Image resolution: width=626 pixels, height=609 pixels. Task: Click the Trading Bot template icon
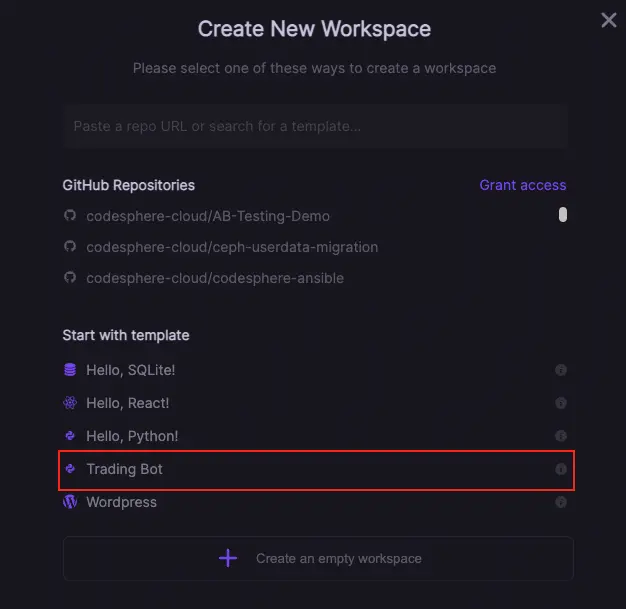(x=70, y=469)
